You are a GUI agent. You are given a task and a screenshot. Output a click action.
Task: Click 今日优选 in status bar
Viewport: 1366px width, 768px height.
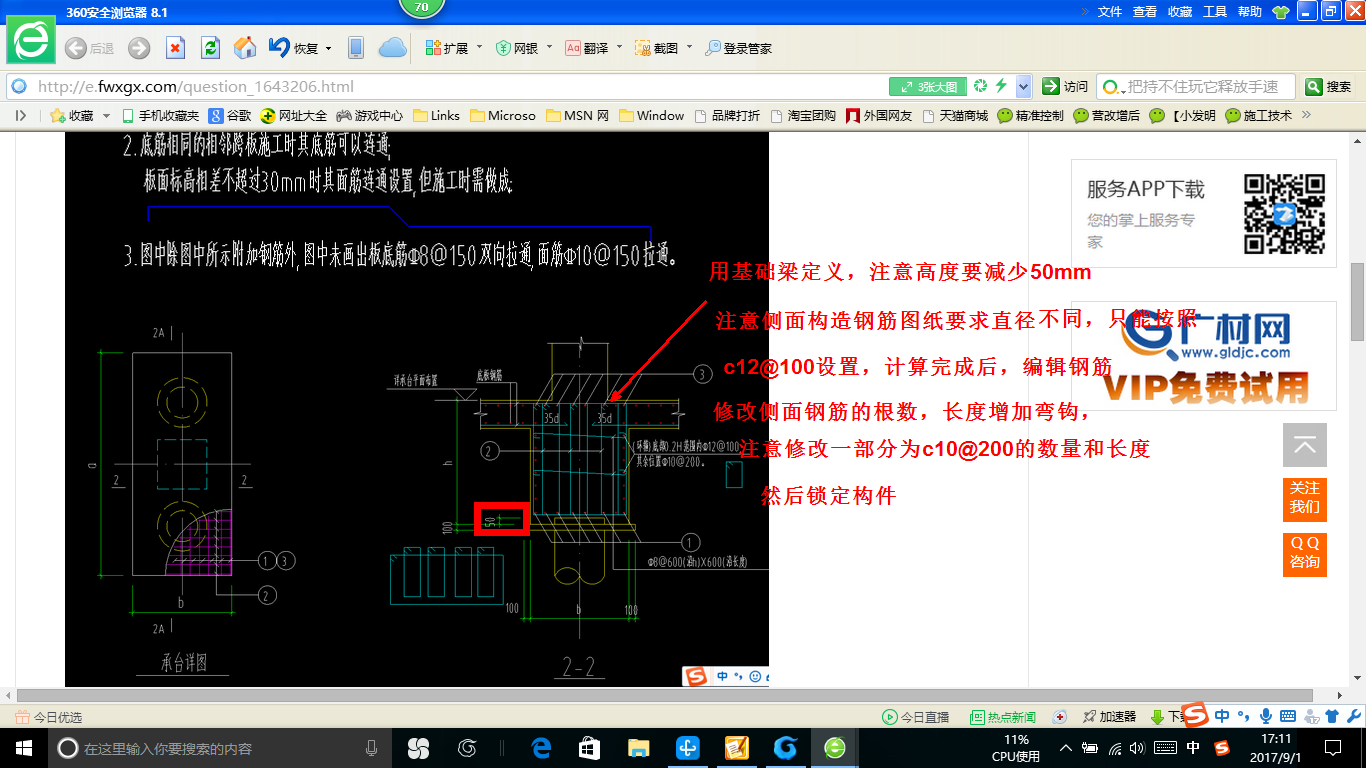[49, 717]
